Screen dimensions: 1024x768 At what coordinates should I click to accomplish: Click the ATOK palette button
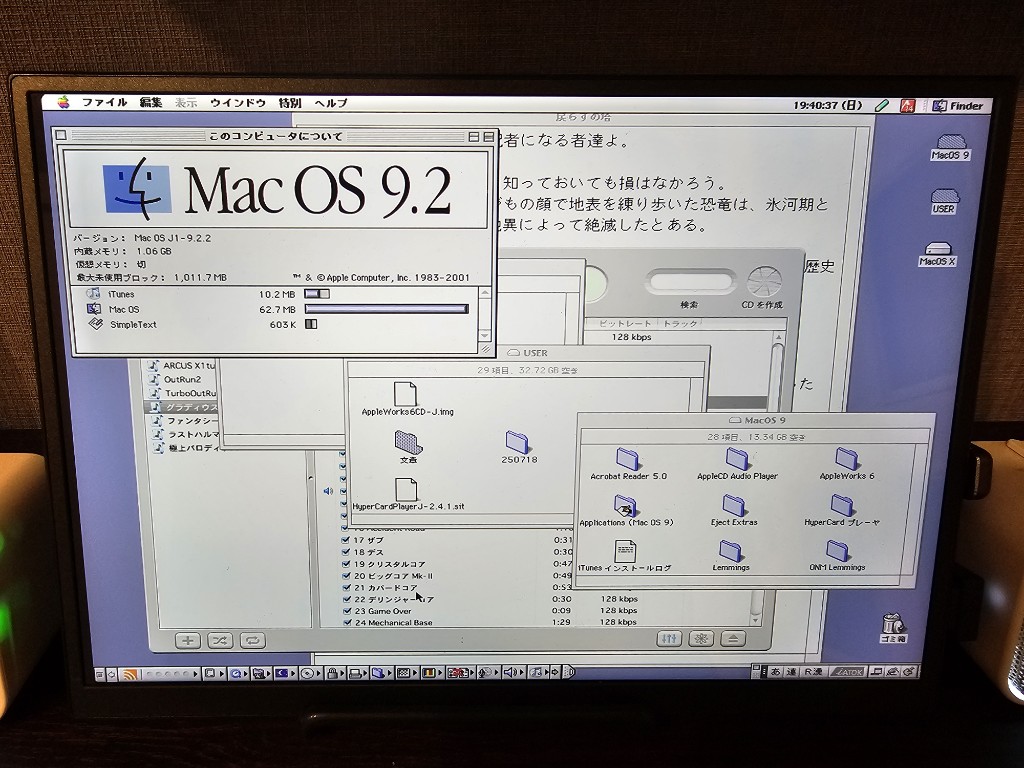click(848, 671)
